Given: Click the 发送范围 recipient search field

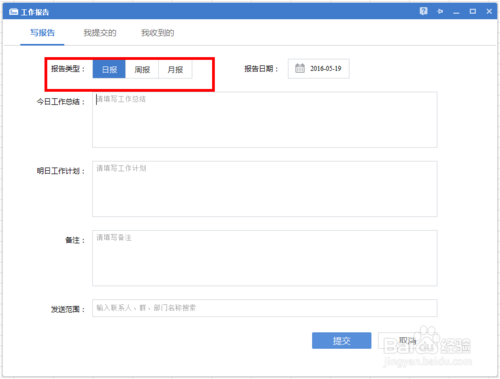Looking at the screenshot, I should coord(265,308).
